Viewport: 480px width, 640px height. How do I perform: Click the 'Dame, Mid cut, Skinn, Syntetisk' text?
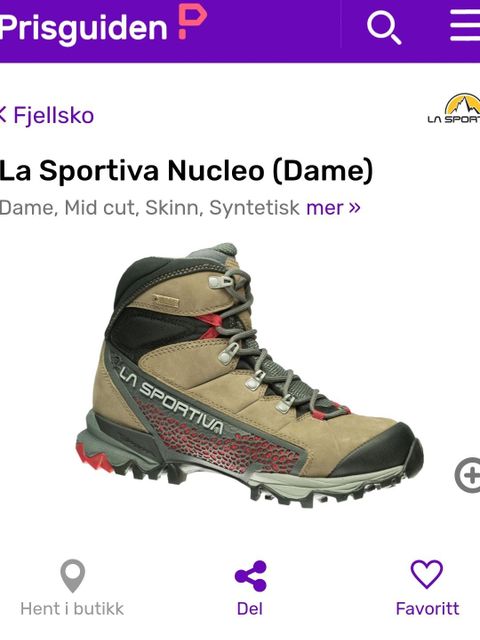(150, 207)
